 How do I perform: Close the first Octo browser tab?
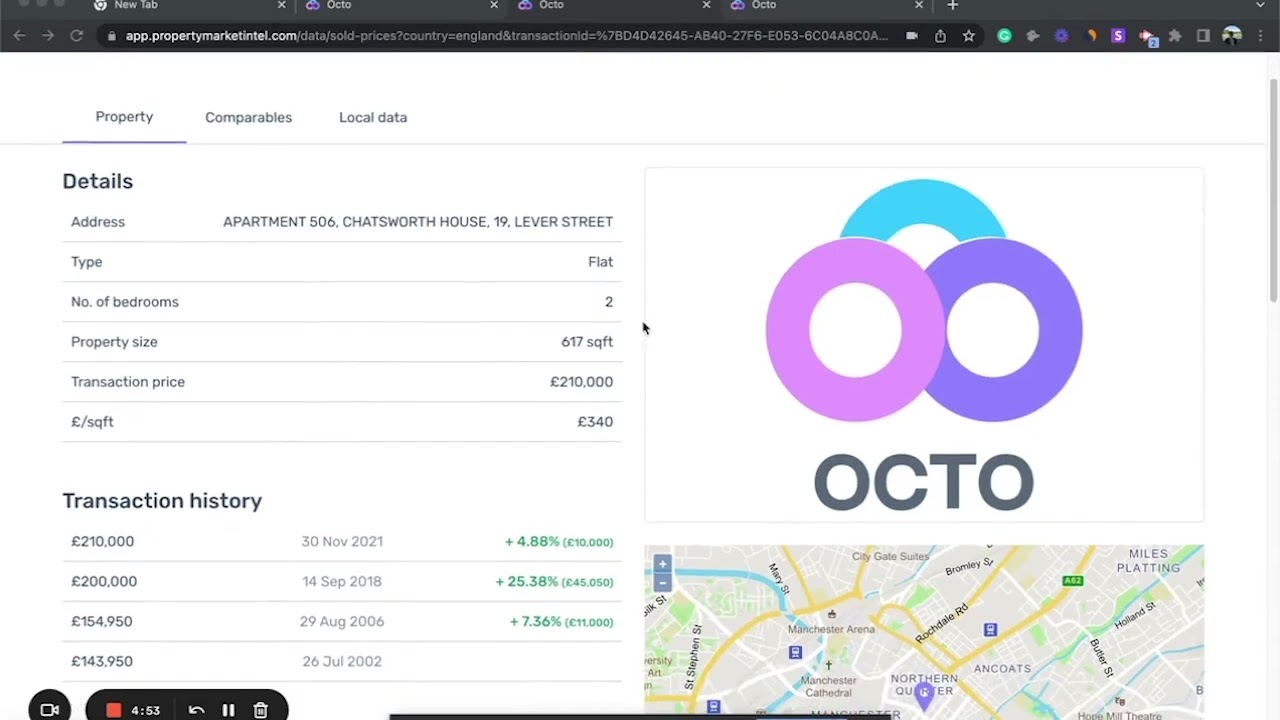click(493, 5)
